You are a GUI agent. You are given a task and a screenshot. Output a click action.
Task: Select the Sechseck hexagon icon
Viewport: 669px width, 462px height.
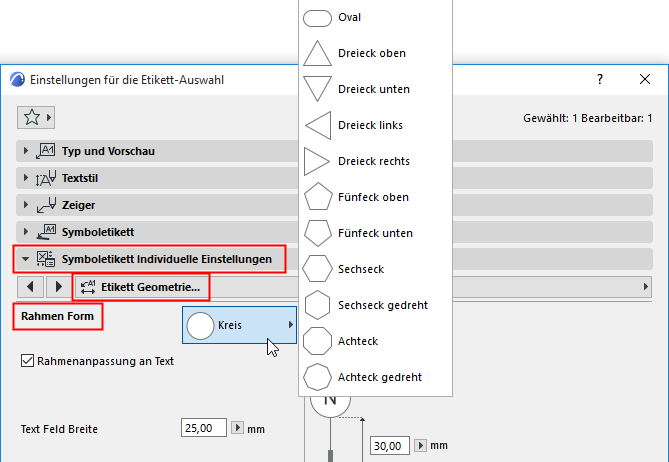[317, 269]
